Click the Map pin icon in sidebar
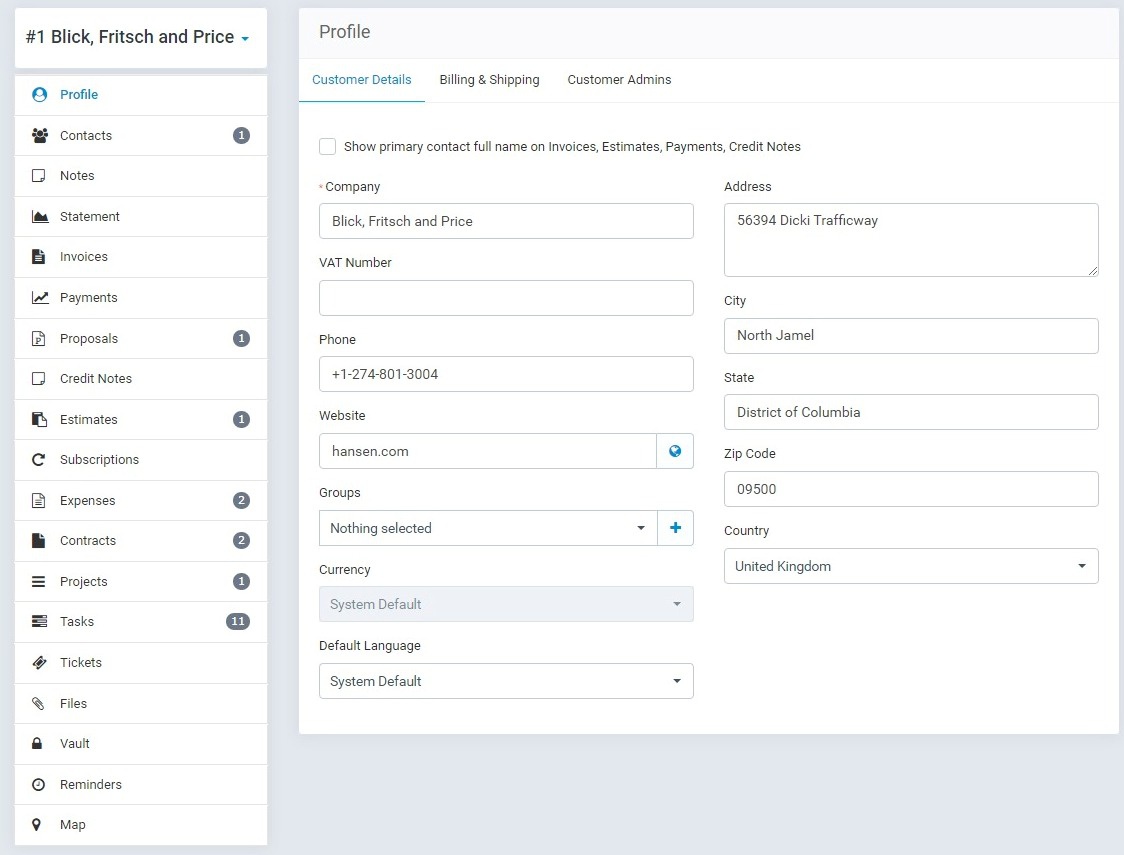 [x=39, y=825]
